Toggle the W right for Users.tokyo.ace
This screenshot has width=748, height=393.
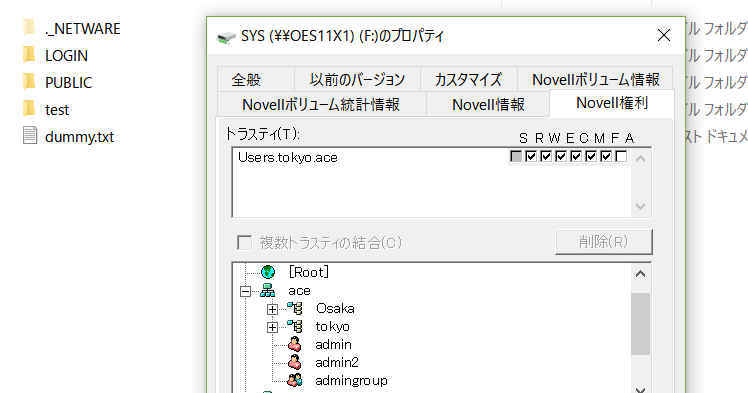(546, 156)
